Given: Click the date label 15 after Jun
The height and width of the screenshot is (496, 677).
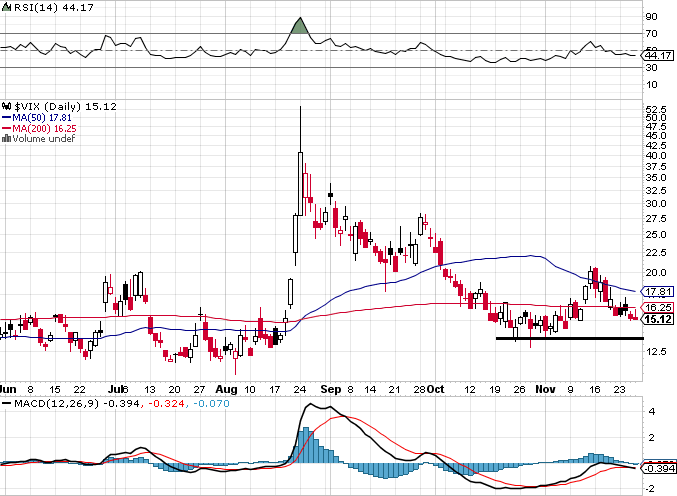Looking at the screenshot, I should coord(54,389).
